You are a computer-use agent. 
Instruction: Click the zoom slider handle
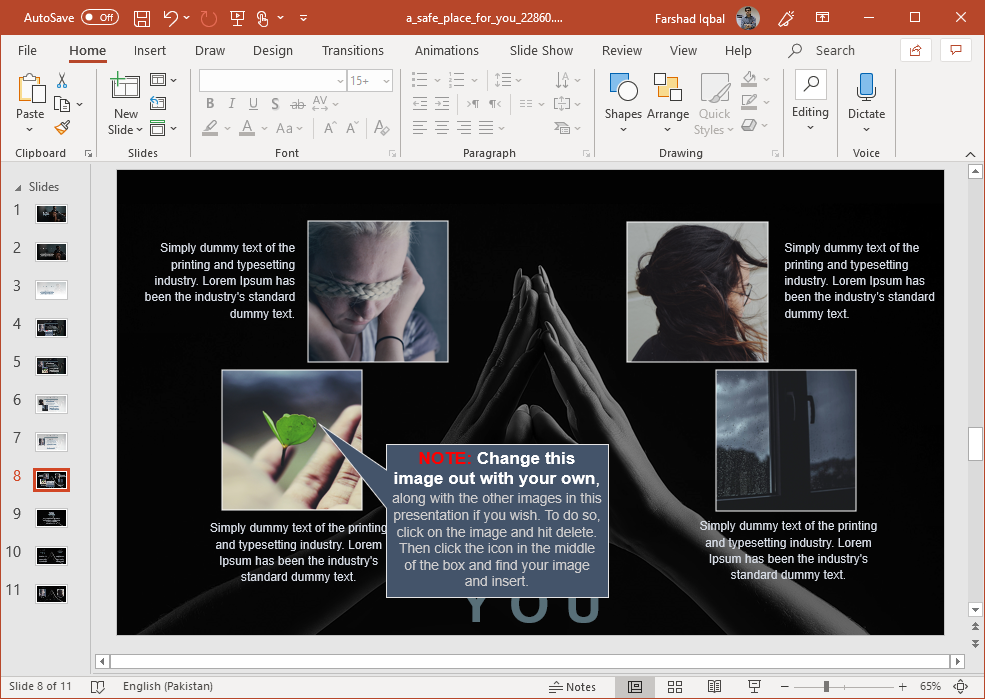coord(826,687)
